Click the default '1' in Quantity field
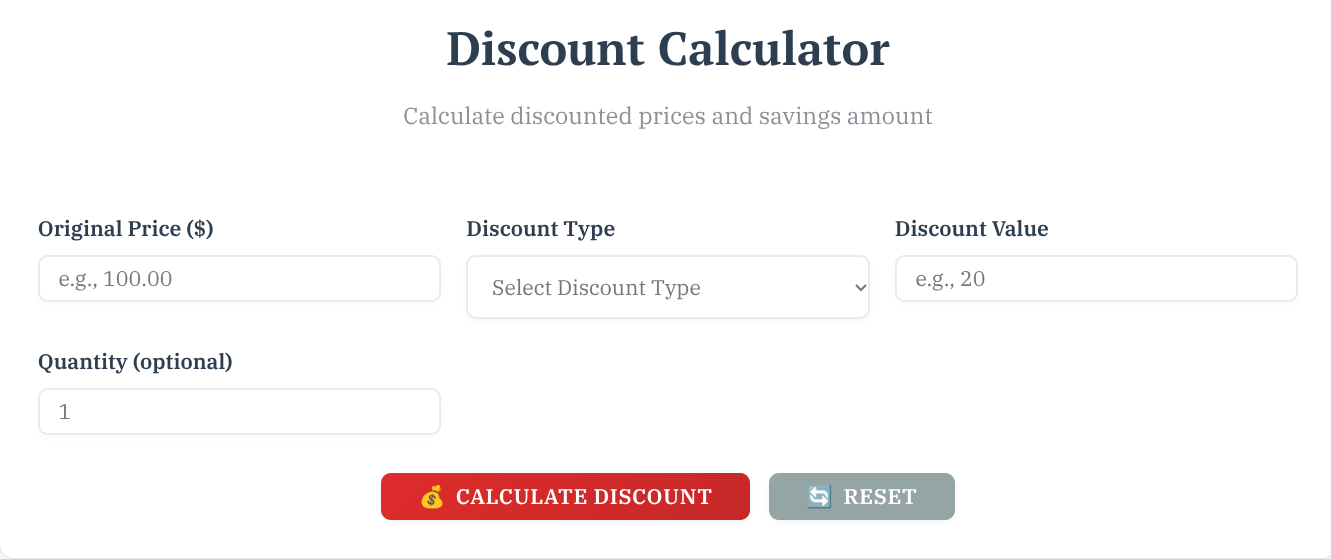The width and height of the screenshot is (1331, 559). pos(64,412)
